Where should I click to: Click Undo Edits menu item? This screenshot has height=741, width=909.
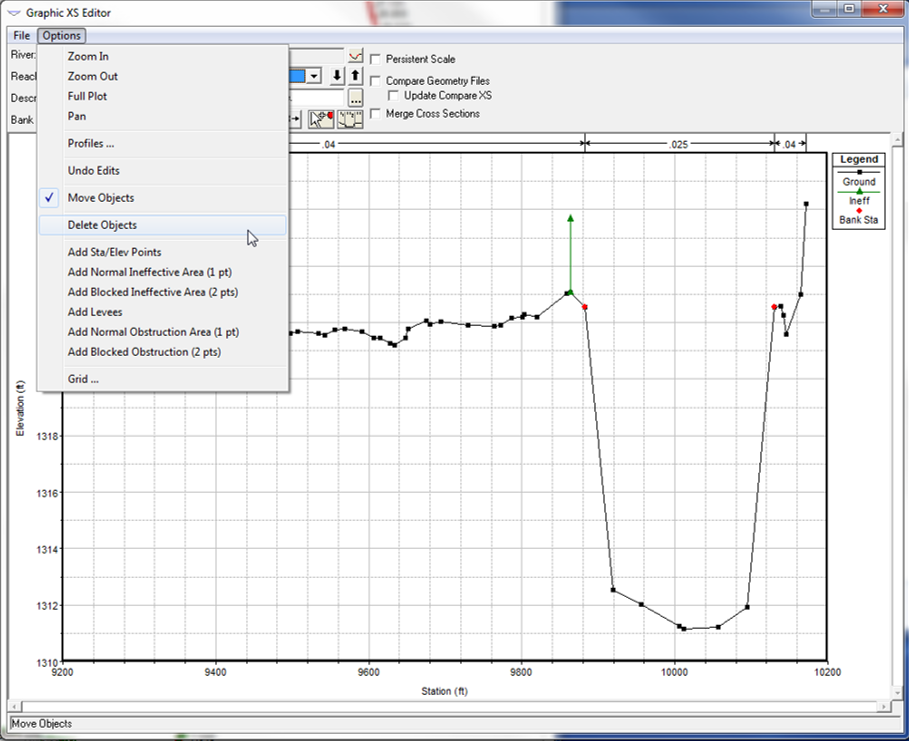[163, 170]
